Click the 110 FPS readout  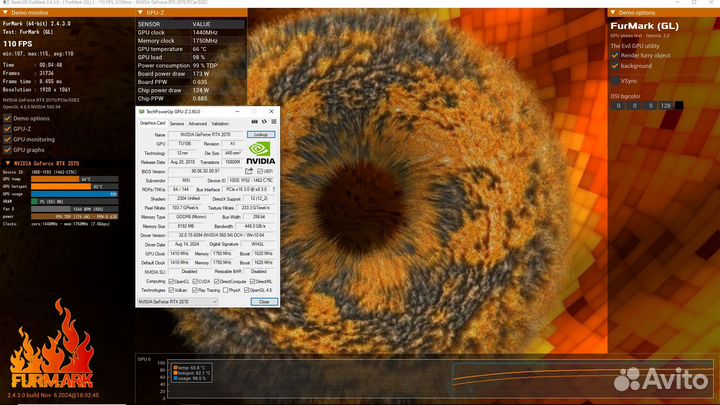pos(17,44)
